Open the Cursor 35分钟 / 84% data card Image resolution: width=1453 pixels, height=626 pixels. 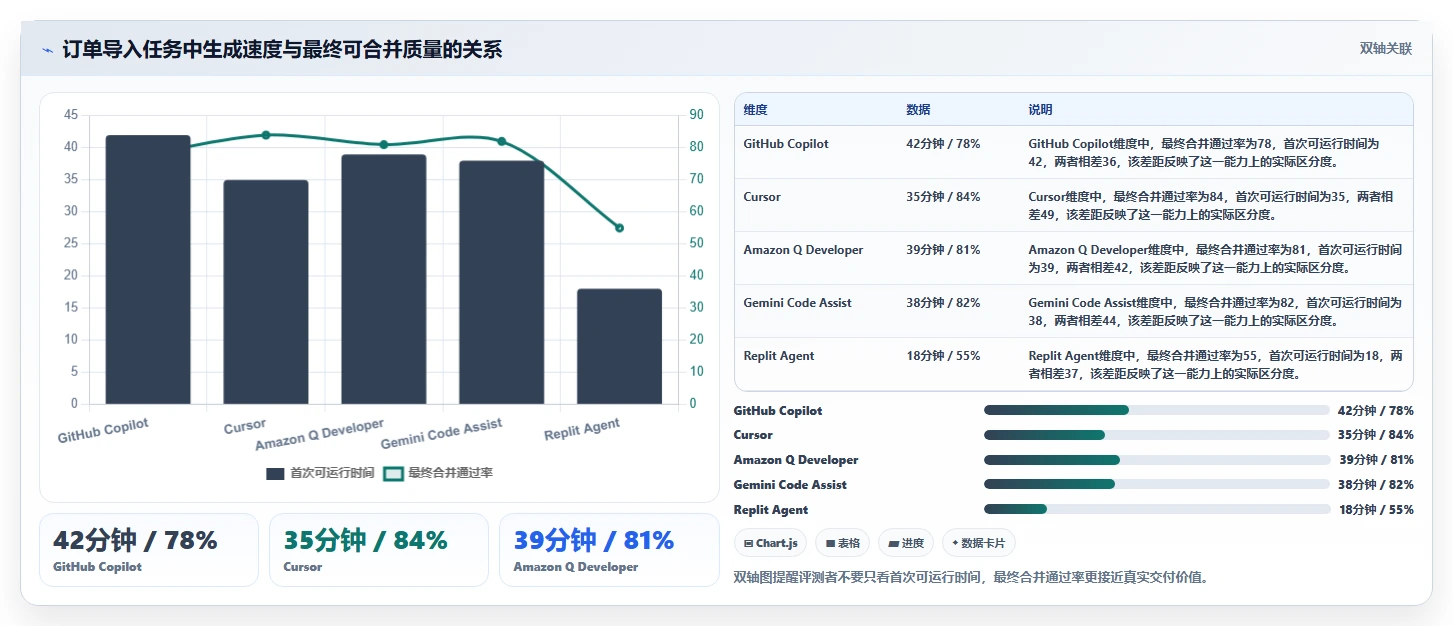tap(379, 550)
